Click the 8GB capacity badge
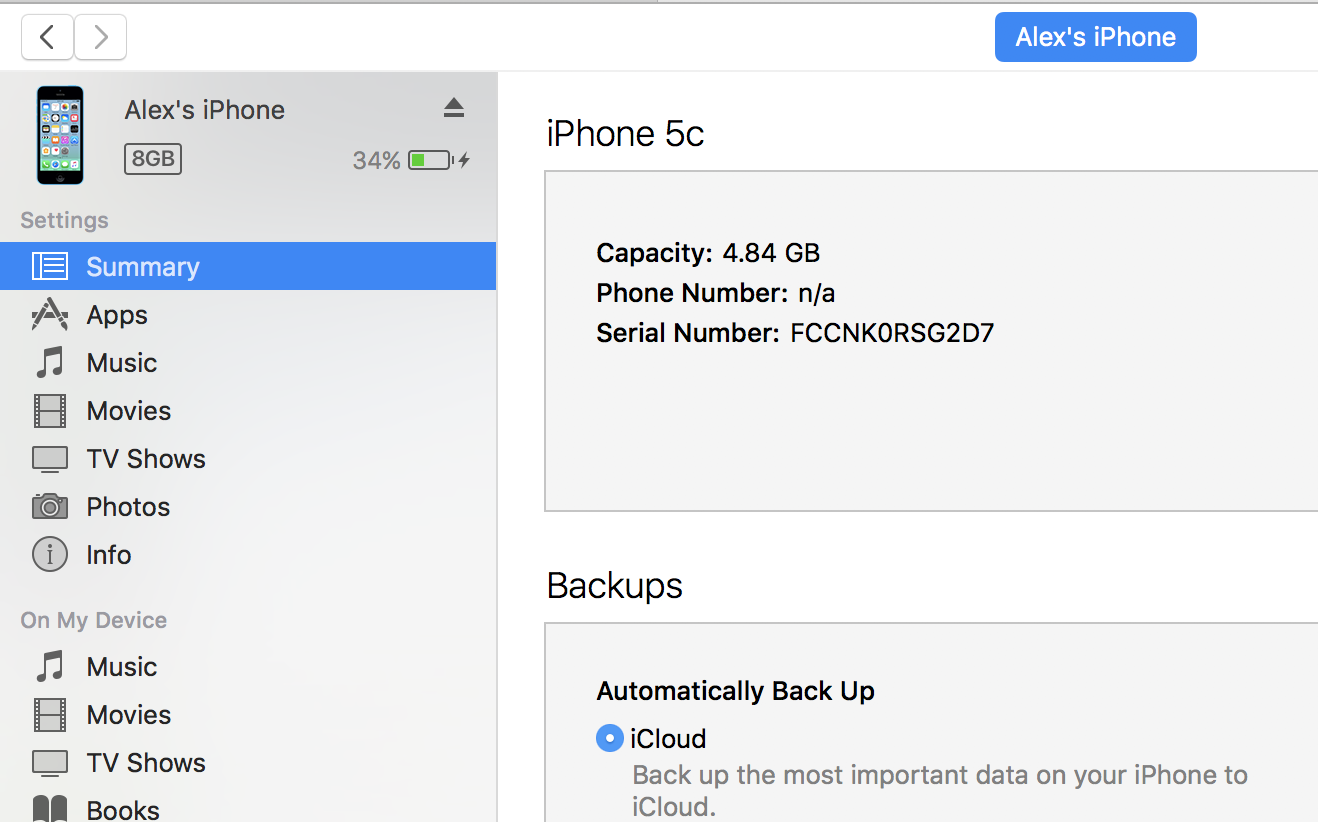This screenshot has height=822, width=1318. [153, 159]
